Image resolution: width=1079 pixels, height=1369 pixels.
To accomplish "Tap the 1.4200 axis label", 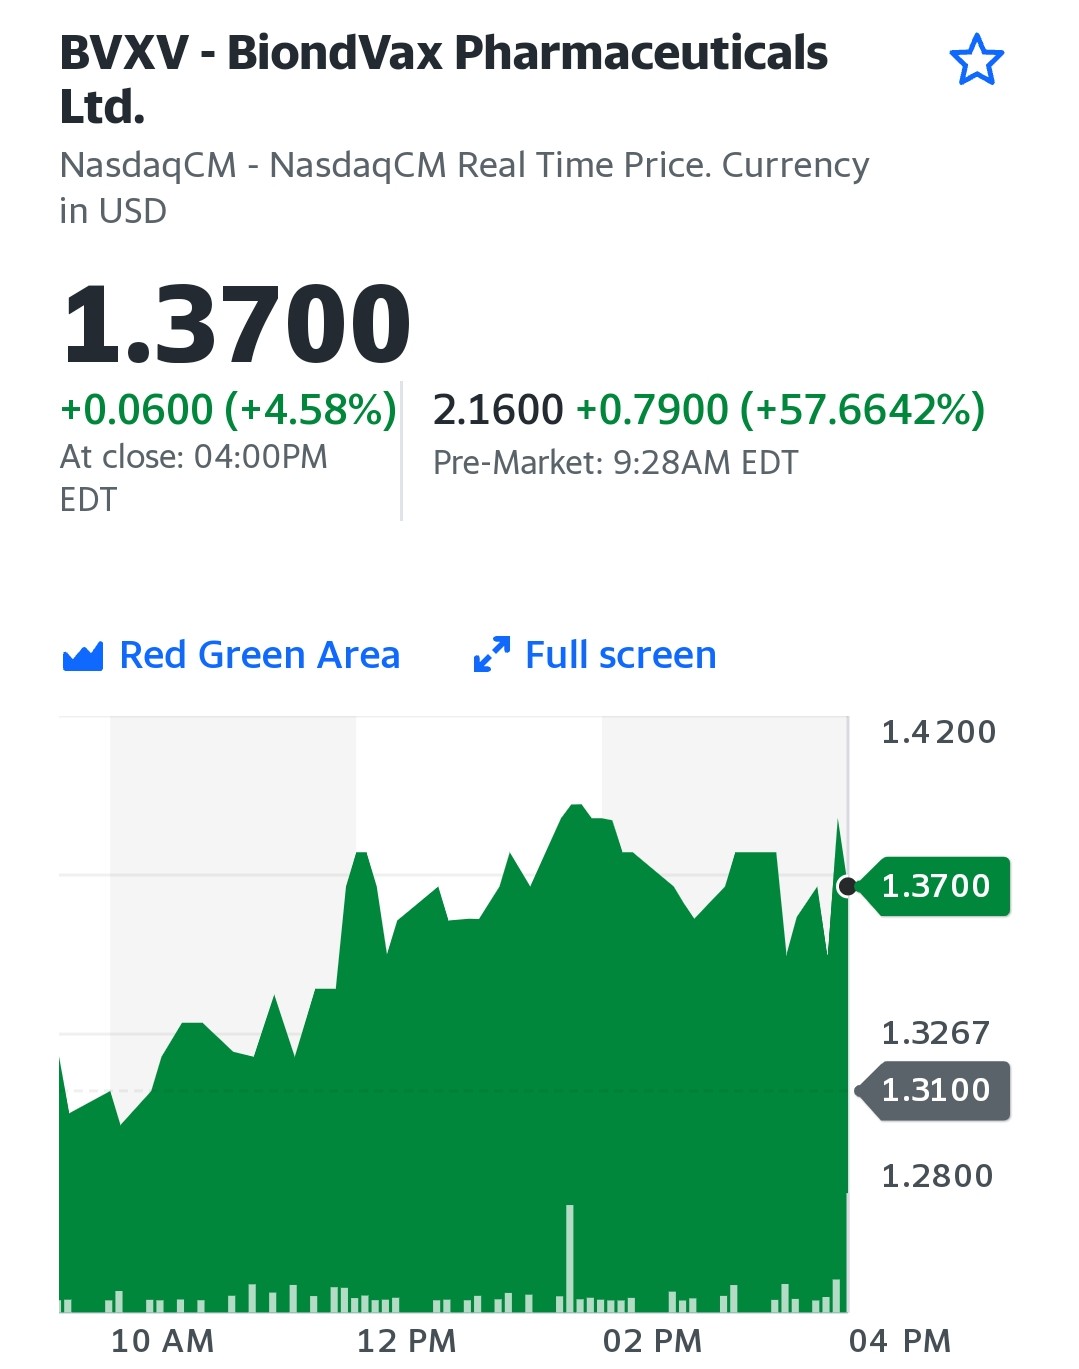I will [x=938, y=732].
